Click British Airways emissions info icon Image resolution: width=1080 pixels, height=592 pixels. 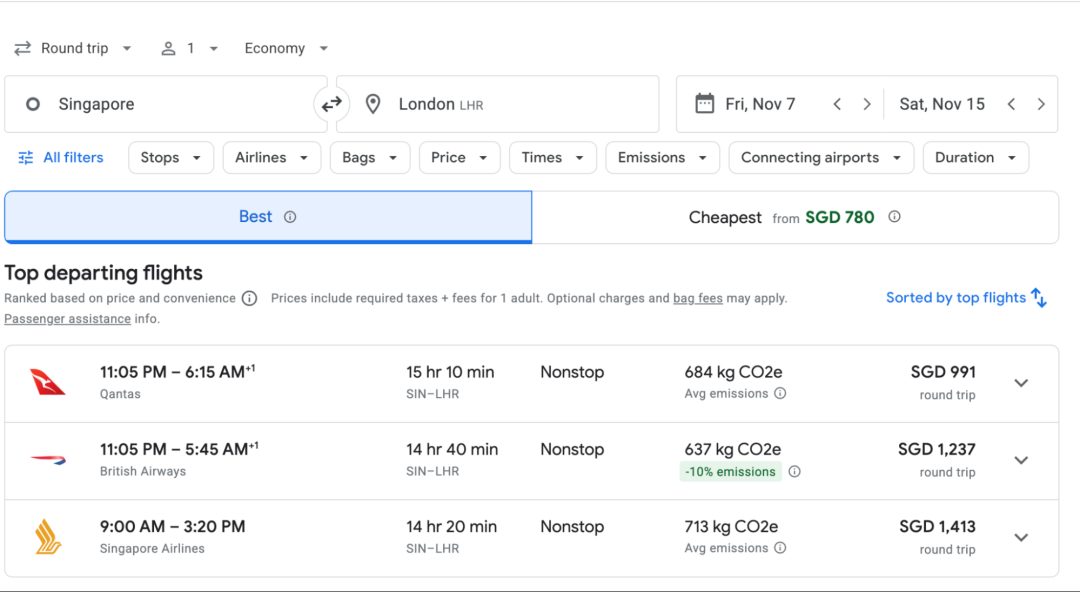tap(794, 472)
